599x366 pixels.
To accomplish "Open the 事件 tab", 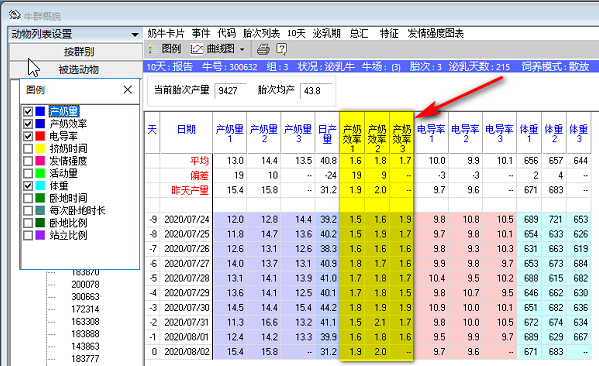I will click(x=201, y=34).
